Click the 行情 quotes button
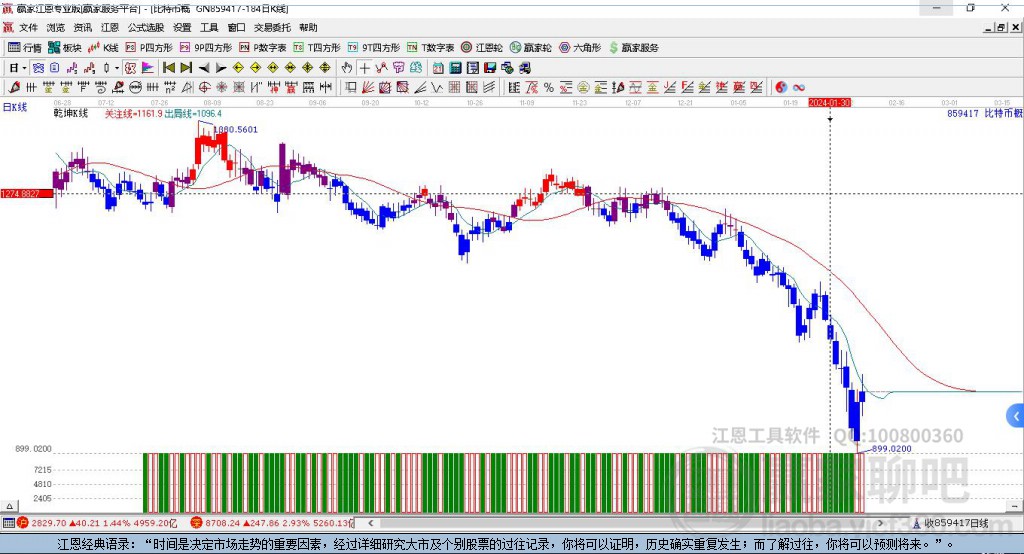This screenshot has width=1024, height=554. pyautogui.click(x=25, y=47)
